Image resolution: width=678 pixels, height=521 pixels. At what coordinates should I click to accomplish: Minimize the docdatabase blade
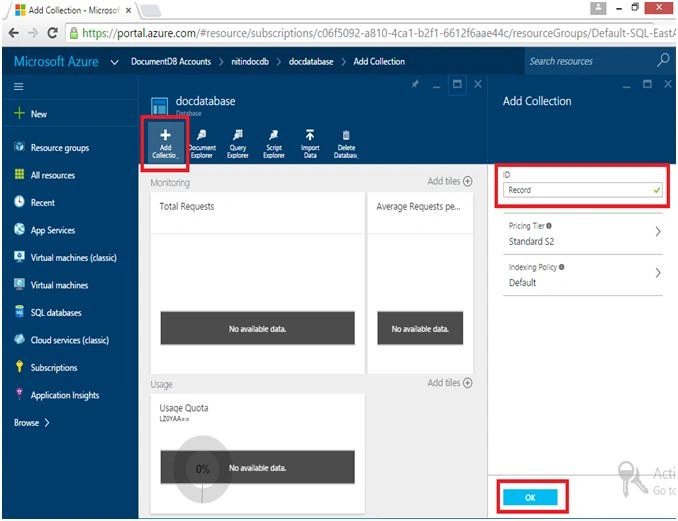[x=436, y=86]
